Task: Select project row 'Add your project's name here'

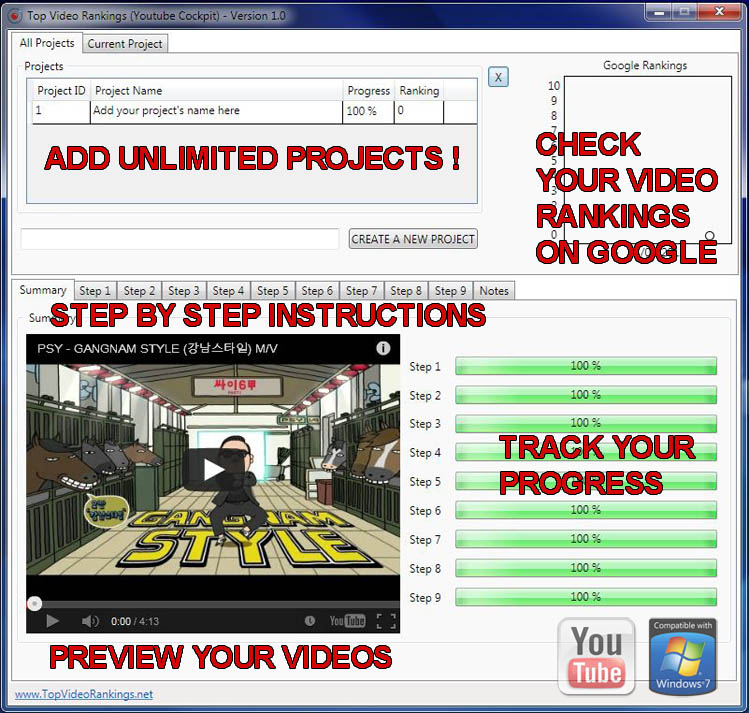Action: pyautogui.click(x=254, y=112)
